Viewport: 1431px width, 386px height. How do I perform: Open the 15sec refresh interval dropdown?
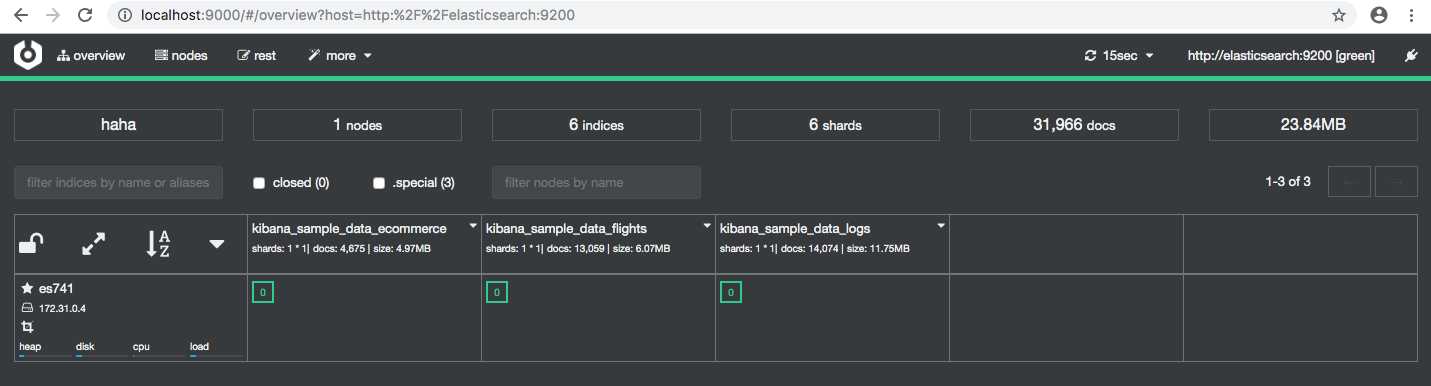(1119, 56)
